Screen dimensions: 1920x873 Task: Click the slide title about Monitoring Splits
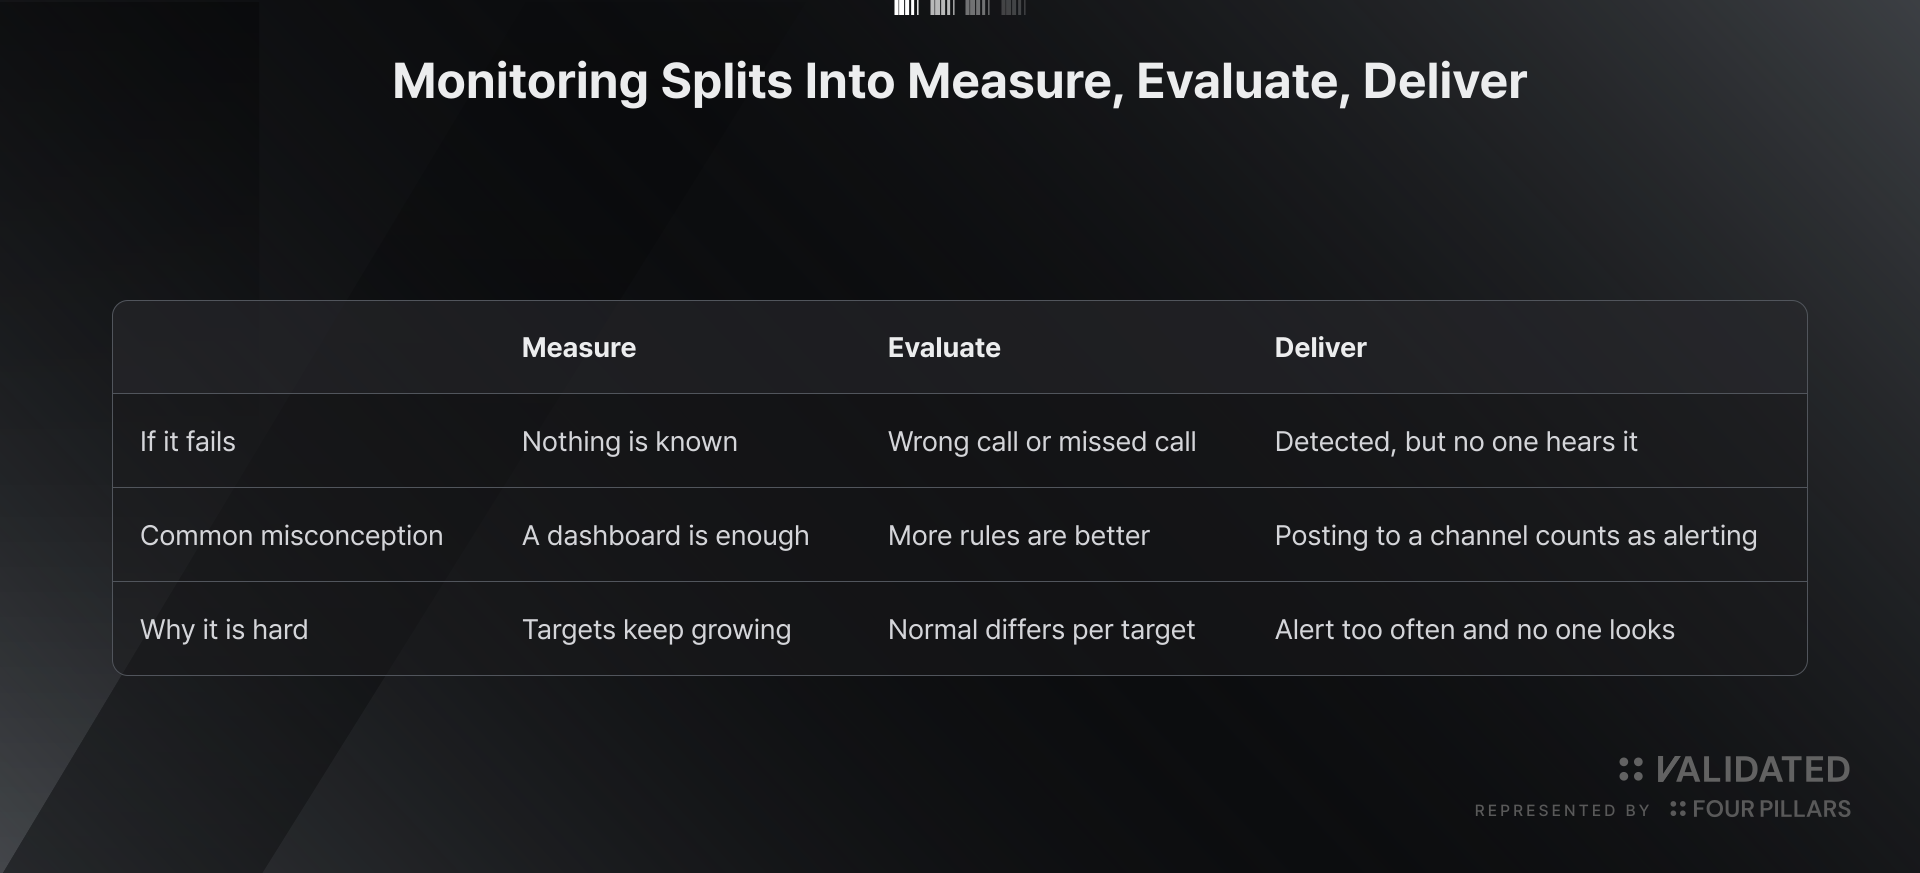960,81
